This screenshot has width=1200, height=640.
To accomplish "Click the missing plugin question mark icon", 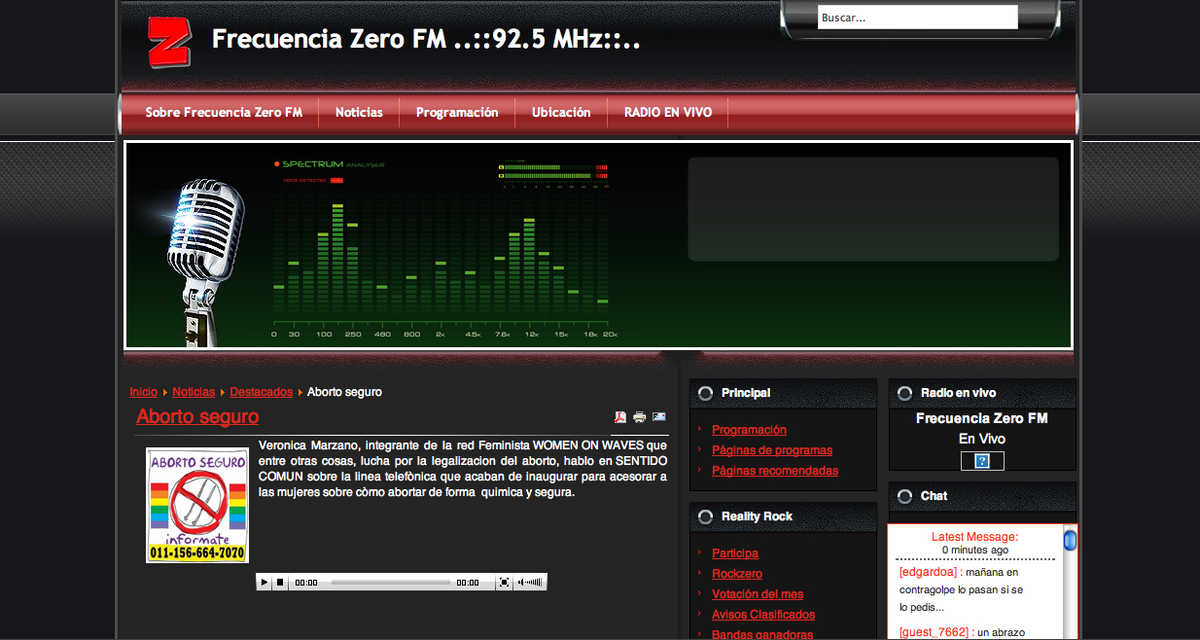I will point(982,461).
